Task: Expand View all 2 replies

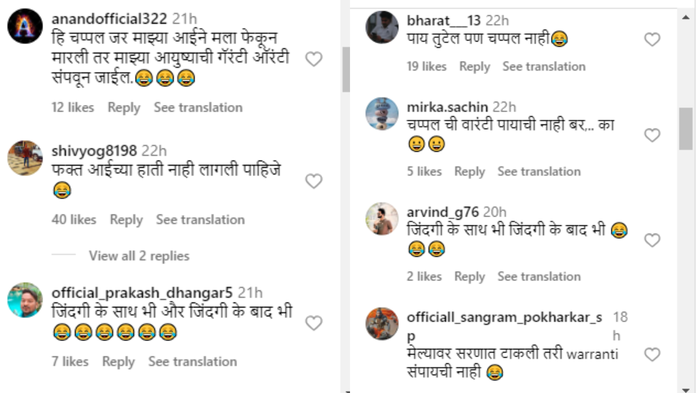Action: [139, 256]
